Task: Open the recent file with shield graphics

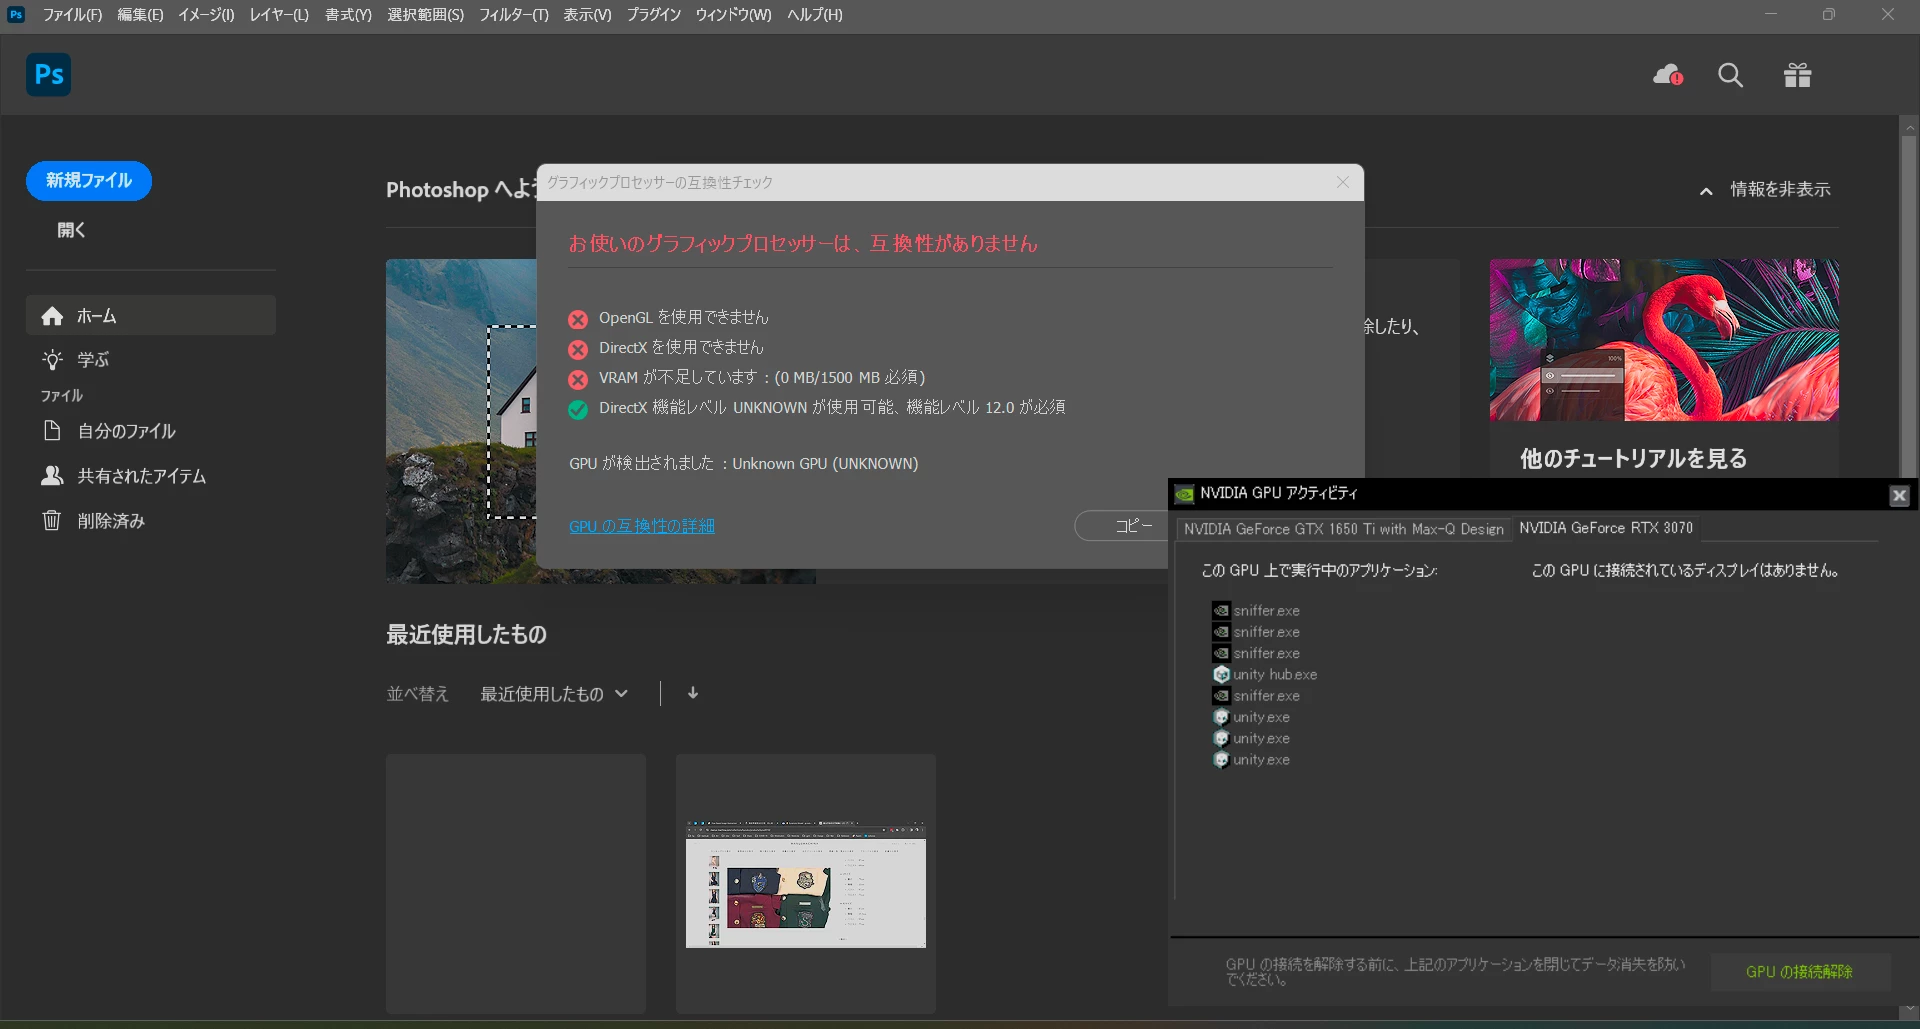Action: (806, 884)
